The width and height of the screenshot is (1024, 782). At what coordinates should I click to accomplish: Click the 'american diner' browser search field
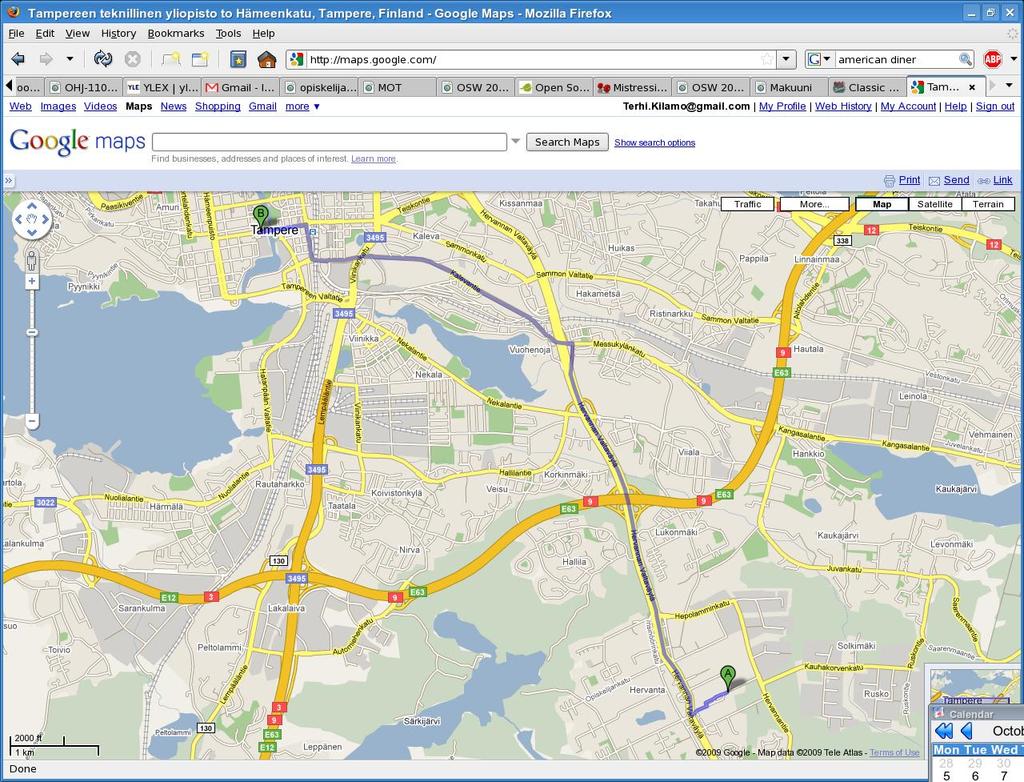[897, 59]
